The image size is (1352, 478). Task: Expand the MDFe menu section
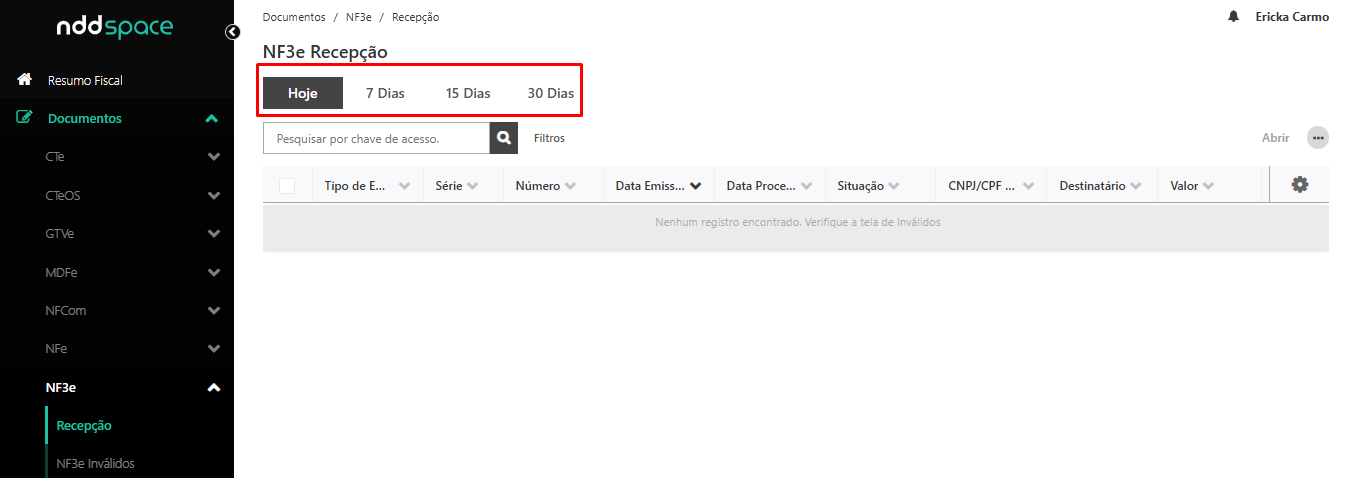213,272
